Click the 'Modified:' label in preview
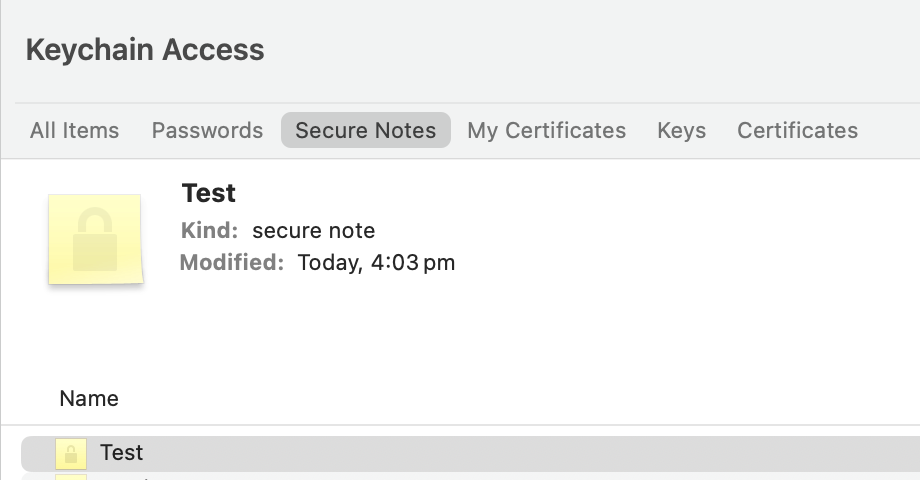Screen dimensions: 920x480 point(232,263)
